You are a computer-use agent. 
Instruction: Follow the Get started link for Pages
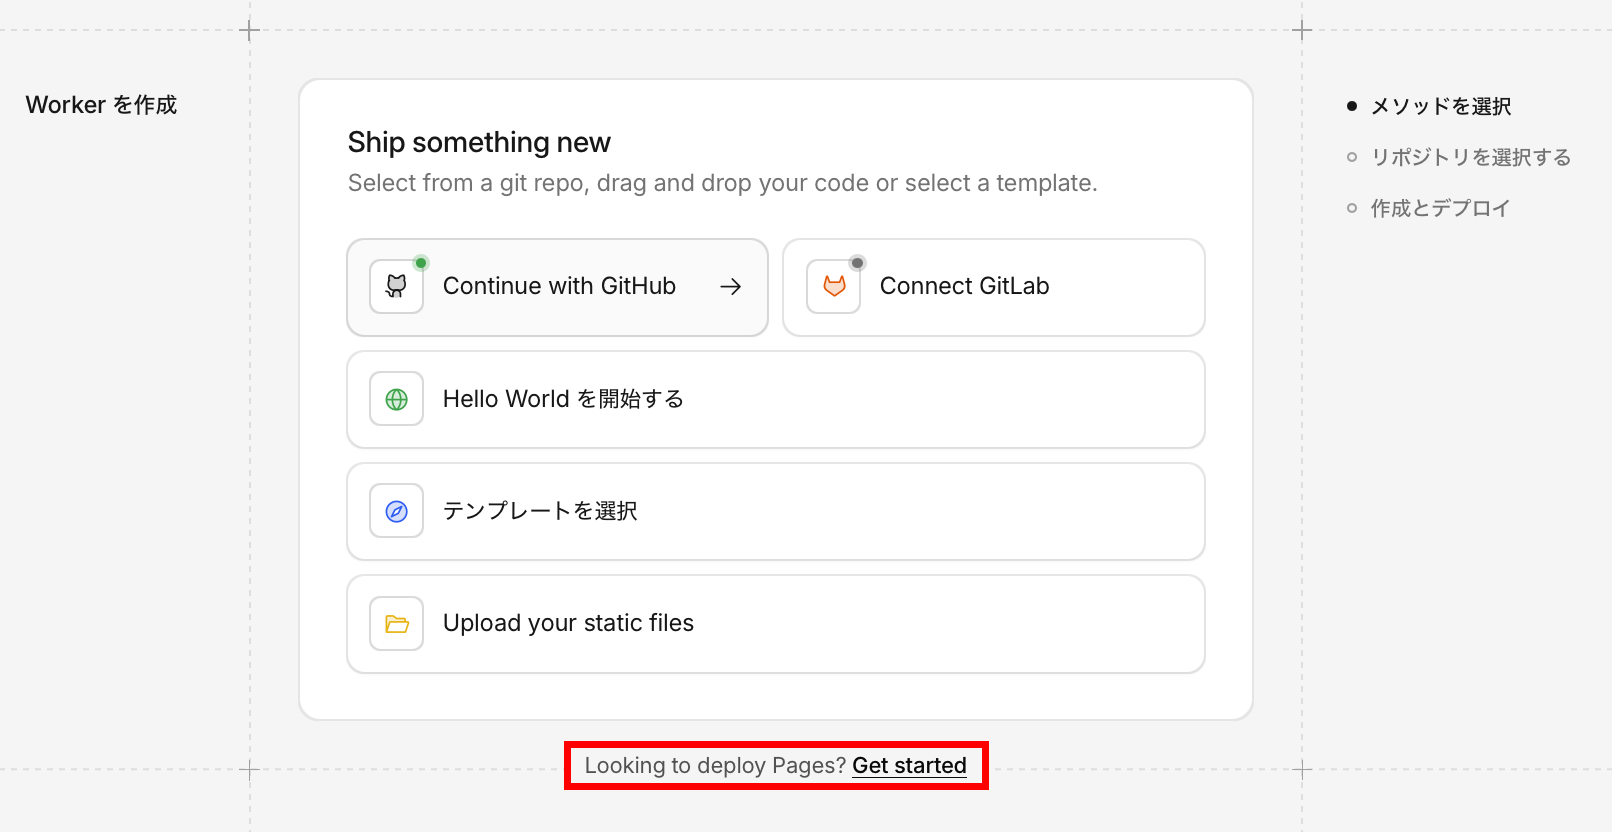(909, 765)
